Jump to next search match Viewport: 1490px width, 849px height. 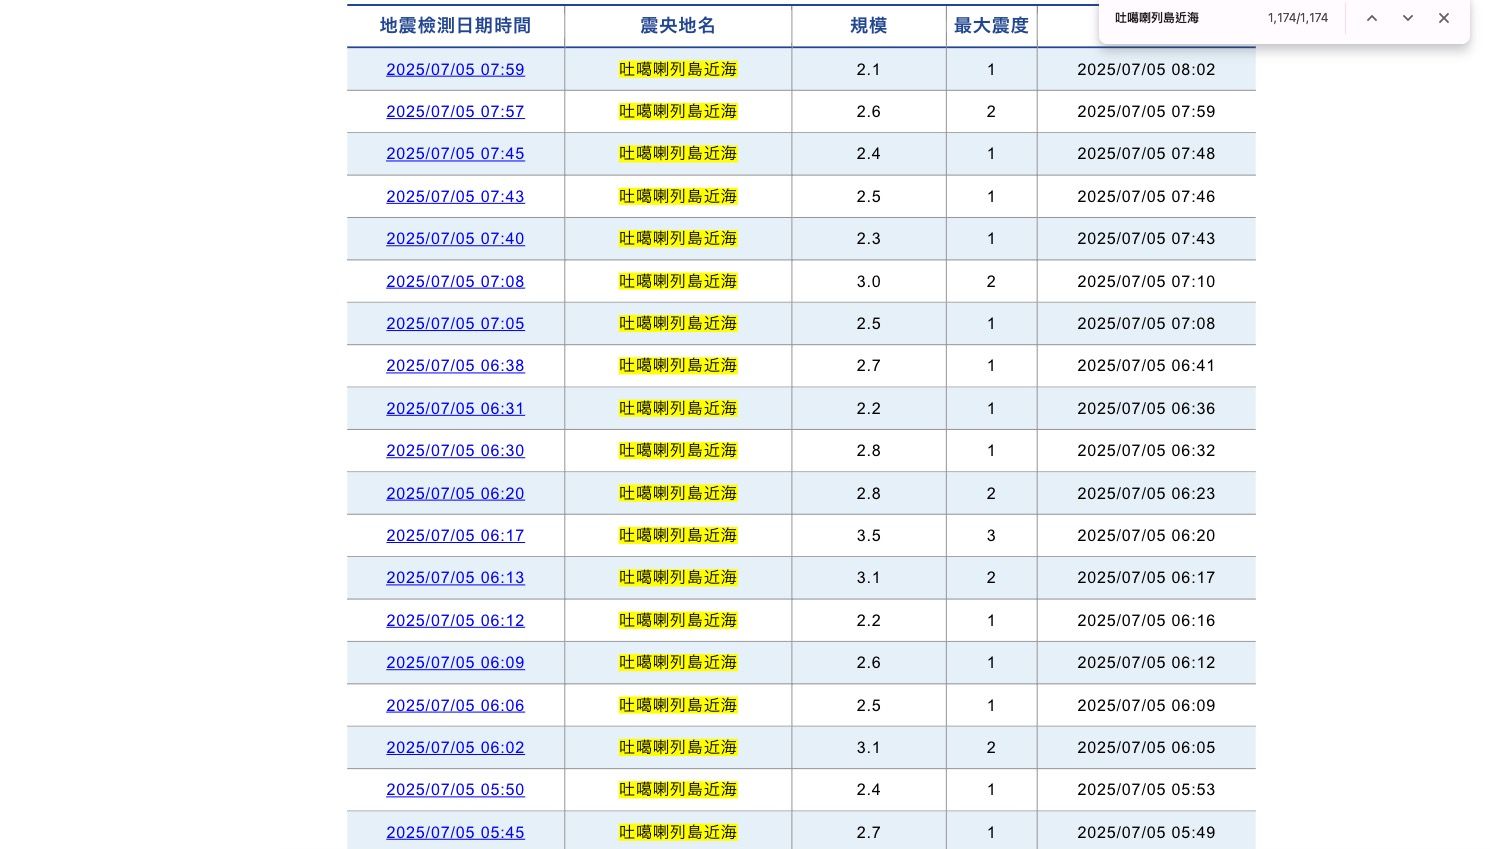coord(1408,18)
